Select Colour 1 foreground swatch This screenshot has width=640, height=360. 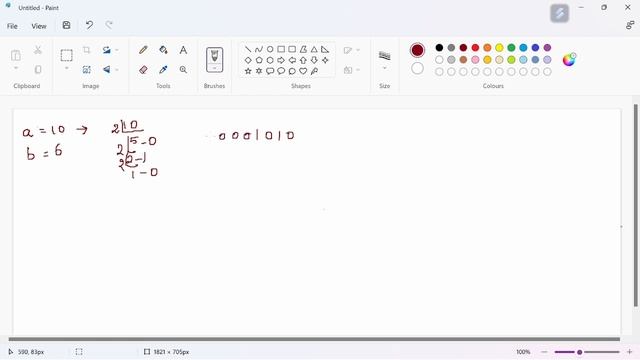417,50
